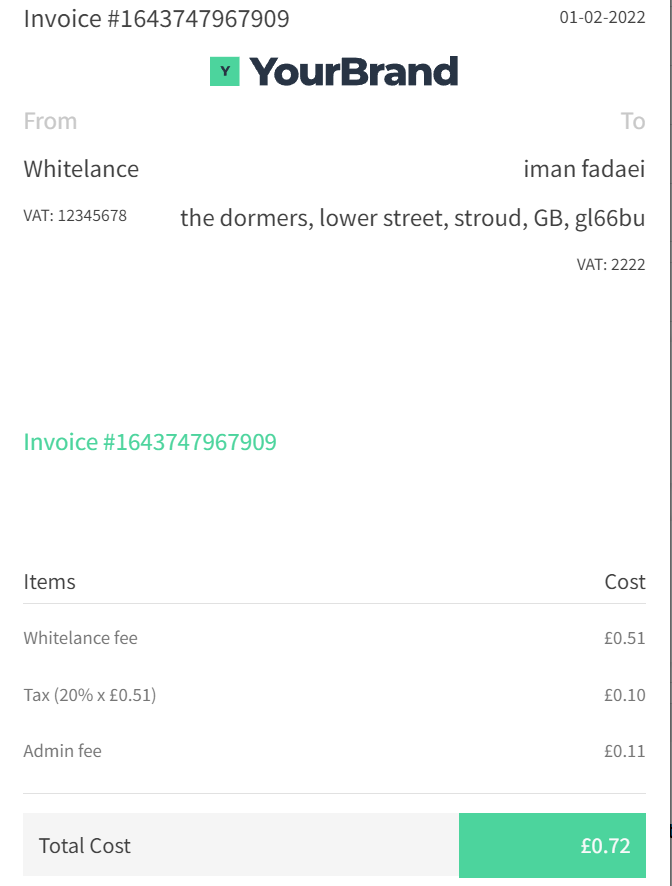Click the date 01-02-2022
This screenshot has width=672, height=886.
click(x=602, y=18)
